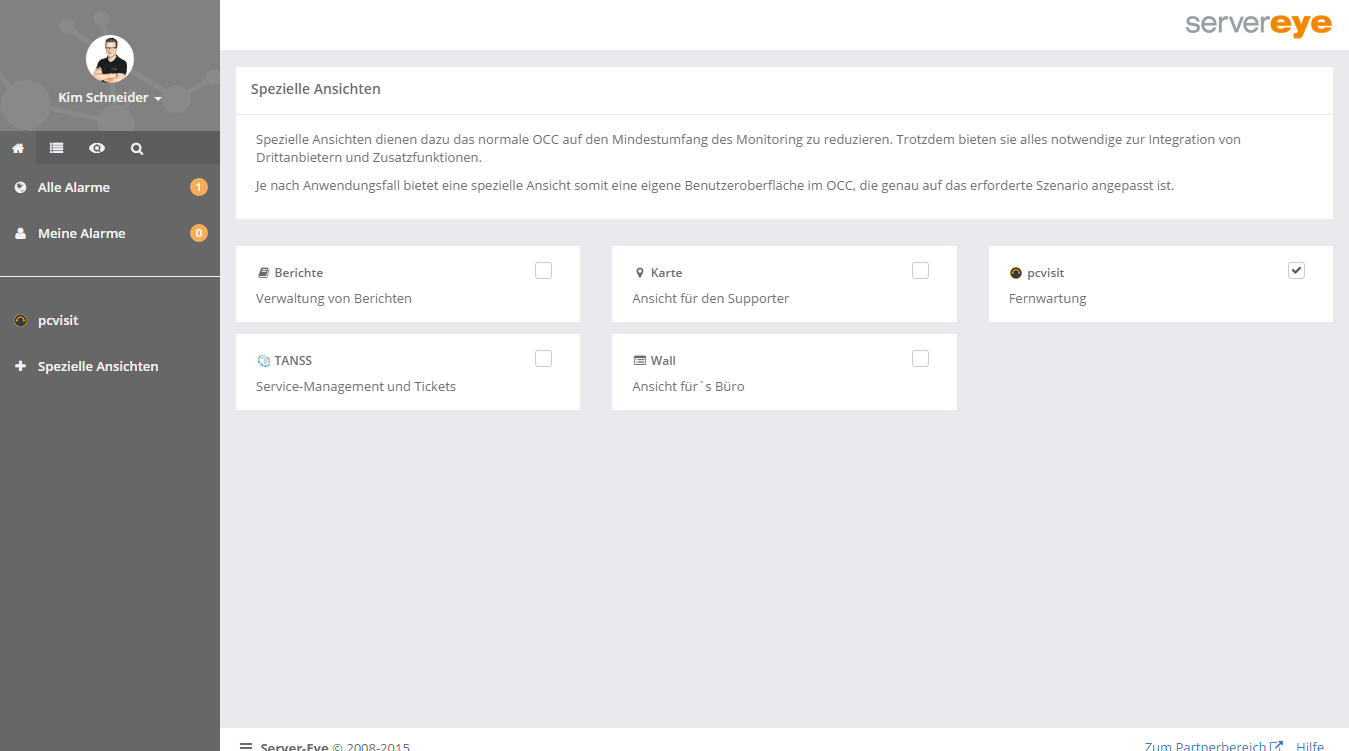Click the servereye logo
This screenshot has width=1349, height=751.
click(1258, 25)
